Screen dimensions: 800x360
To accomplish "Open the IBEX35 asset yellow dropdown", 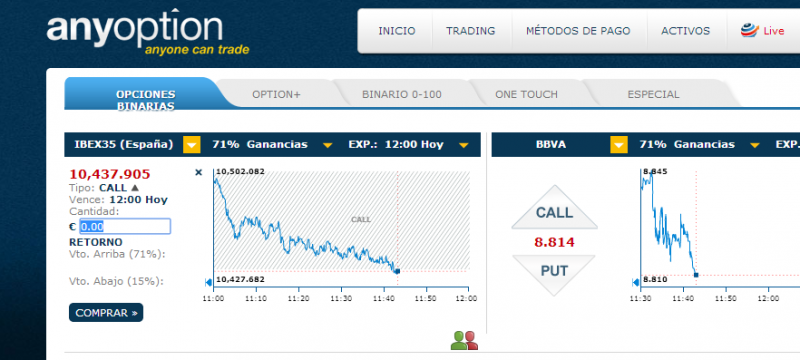I will [x=192, y=145].
